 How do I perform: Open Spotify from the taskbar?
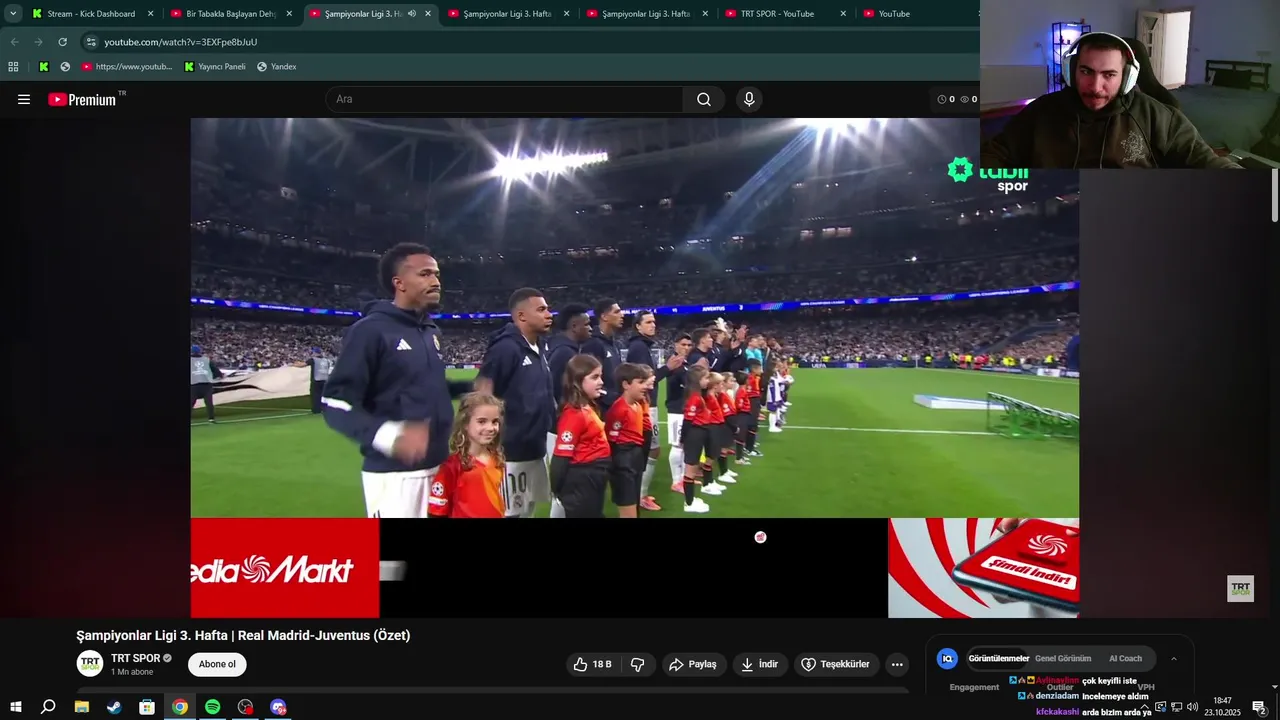212,707
